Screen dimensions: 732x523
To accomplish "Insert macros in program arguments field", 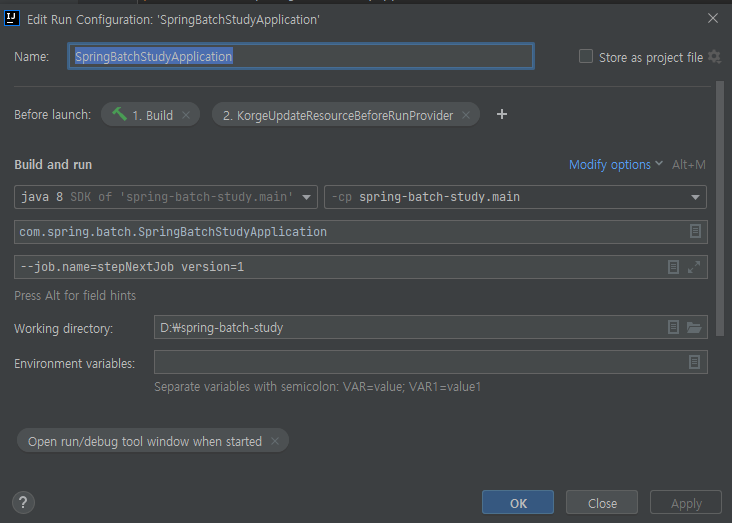I will coord(674,267).
